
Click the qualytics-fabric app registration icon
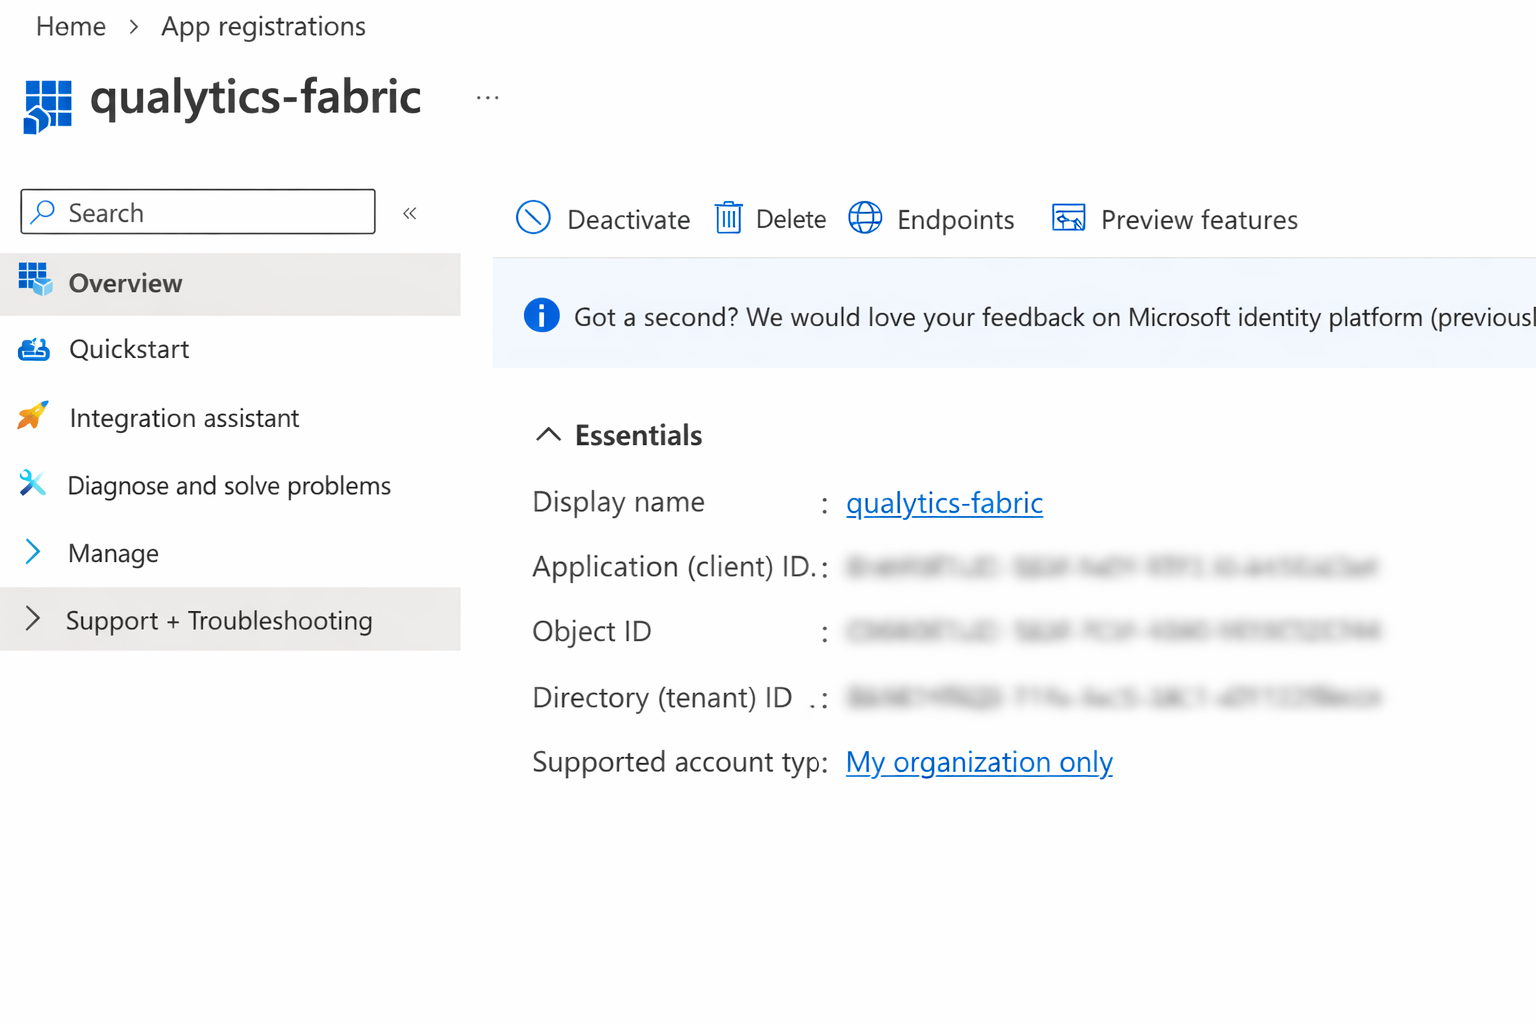[48, 106]
